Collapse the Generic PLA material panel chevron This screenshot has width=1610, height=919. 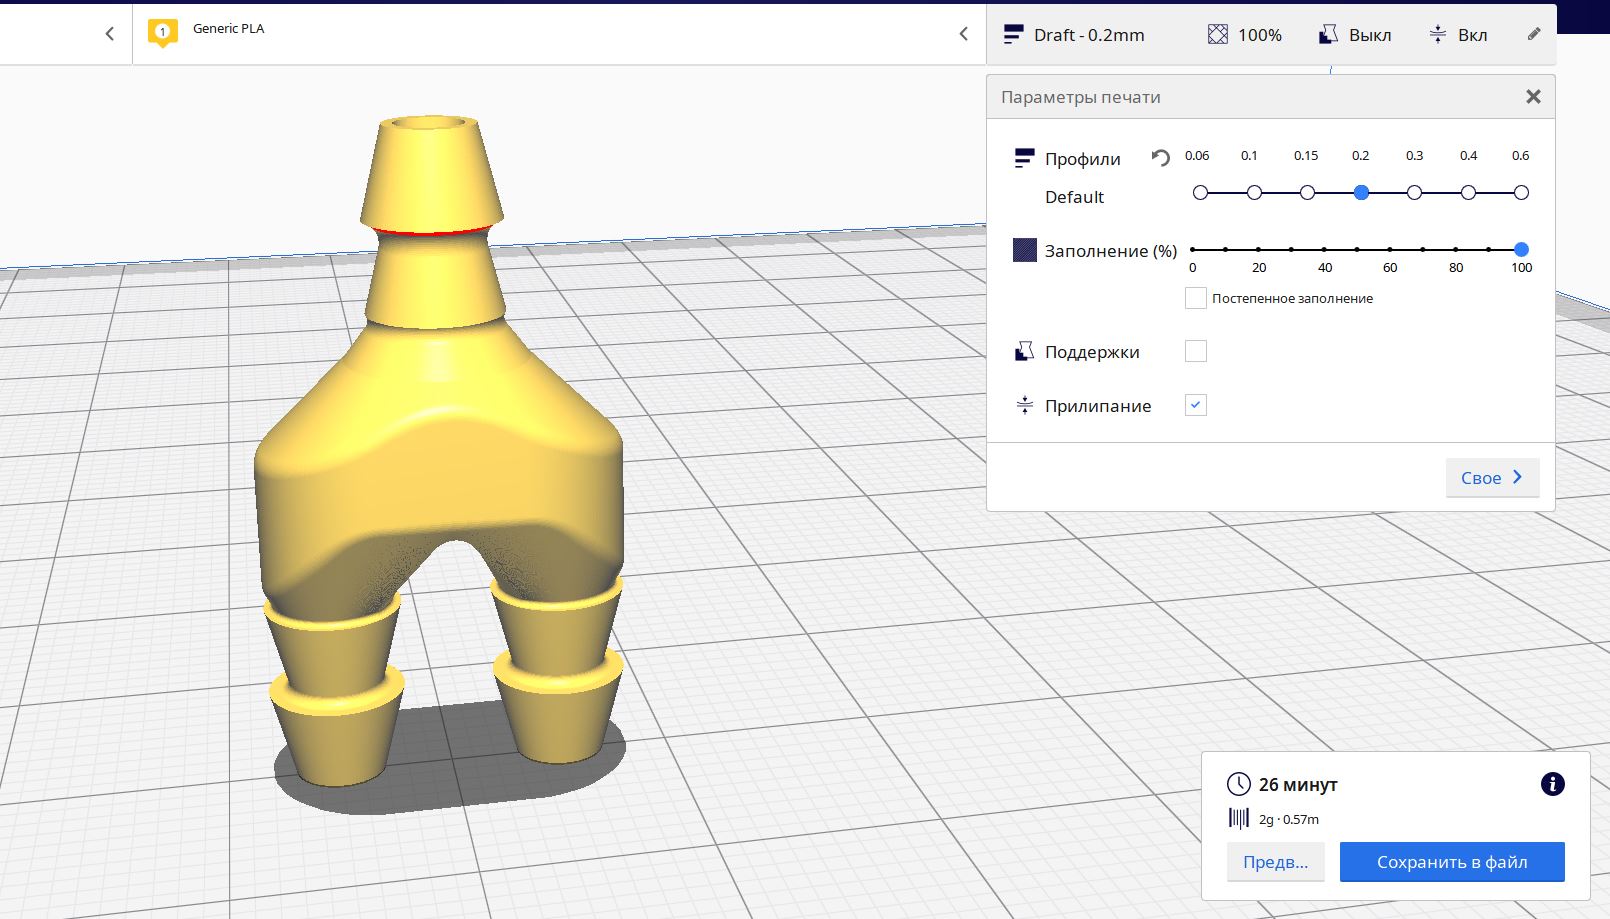963,34
